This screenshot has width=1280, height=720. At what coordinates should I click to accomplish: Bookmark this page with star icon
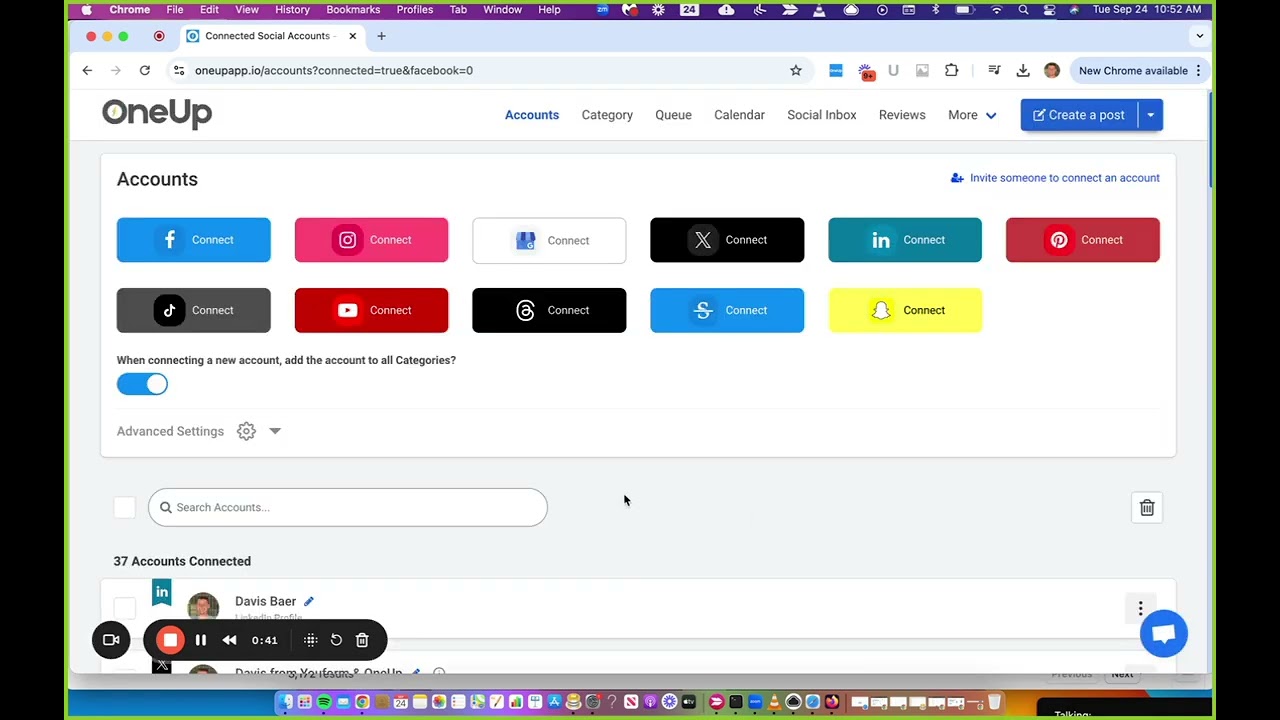click(796, 70)
